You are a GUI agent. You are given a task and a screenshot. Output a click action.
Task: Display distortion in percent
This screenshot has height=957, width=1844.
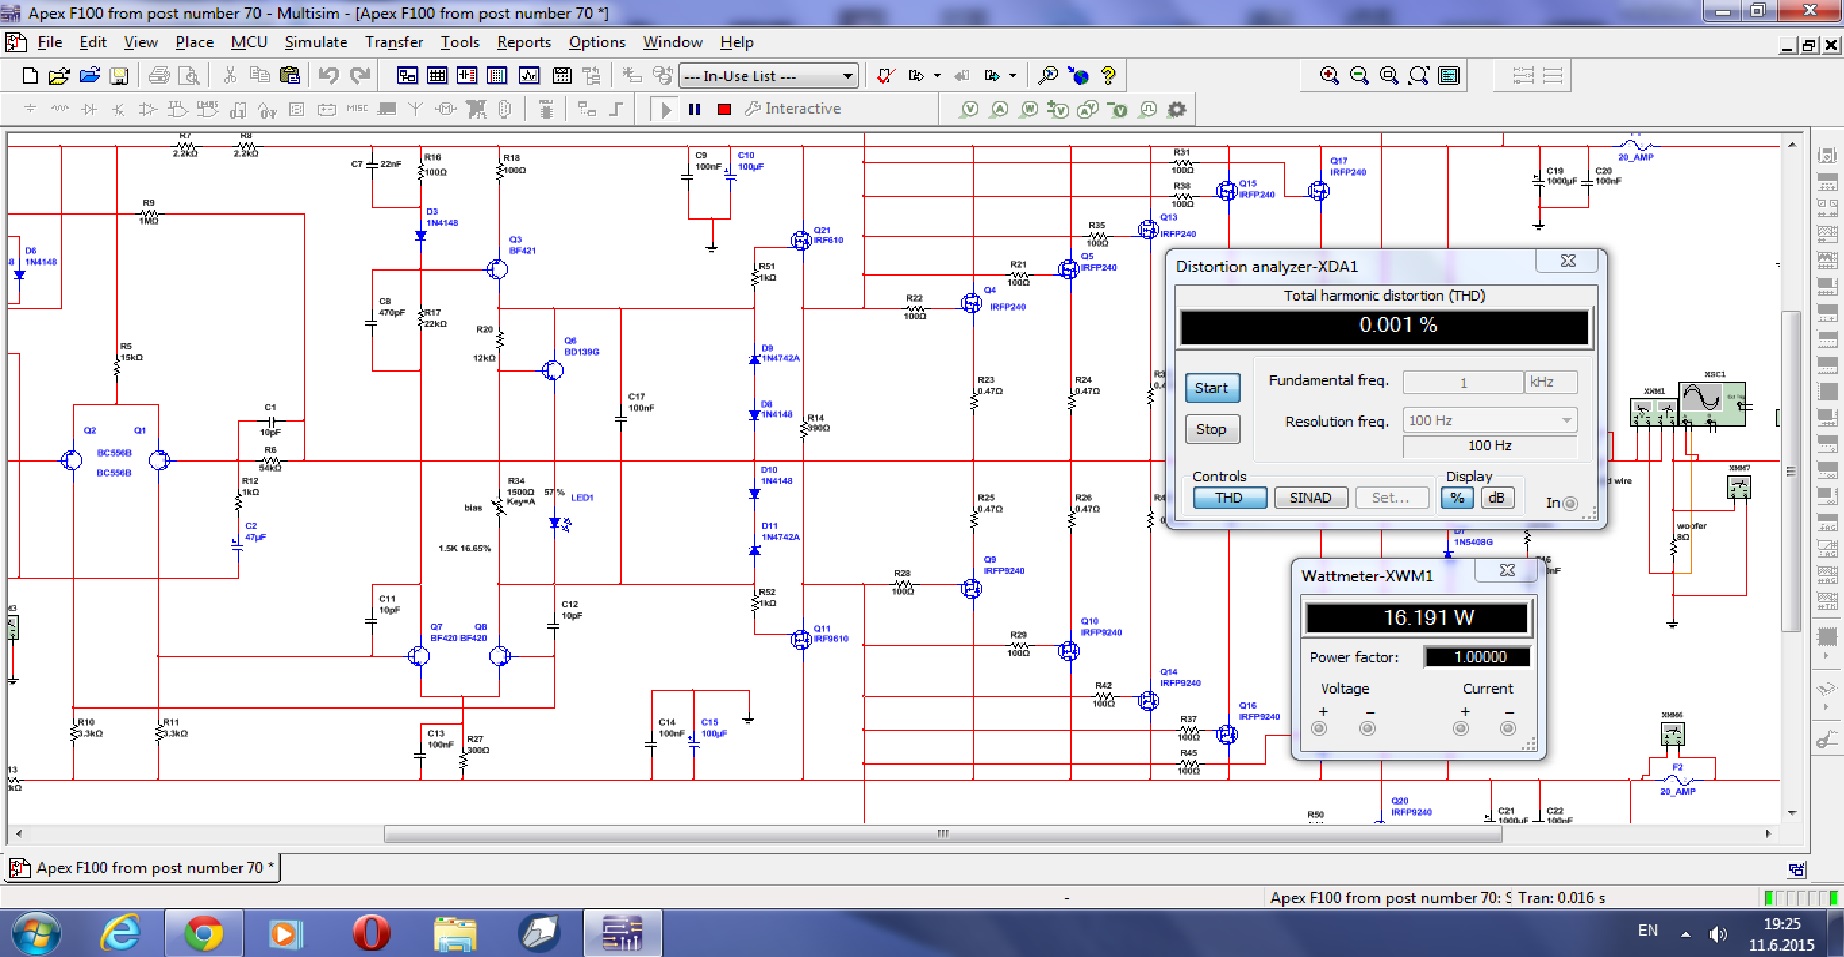[x=1457, y=498]
